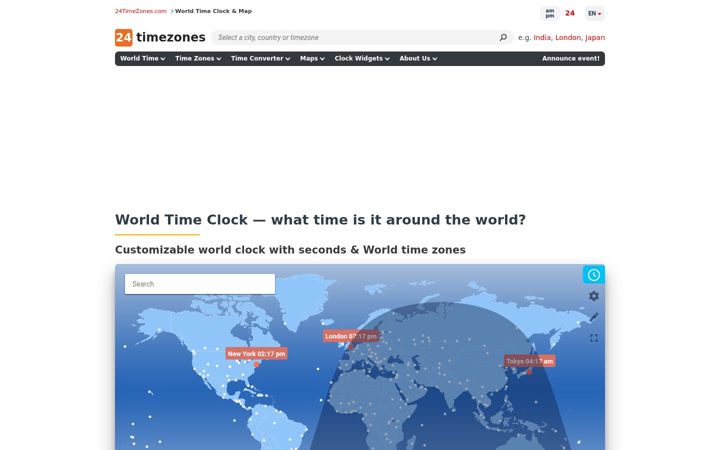
Task: Open the 24TimeZones.com breadcrumb link
Action: 141,11
